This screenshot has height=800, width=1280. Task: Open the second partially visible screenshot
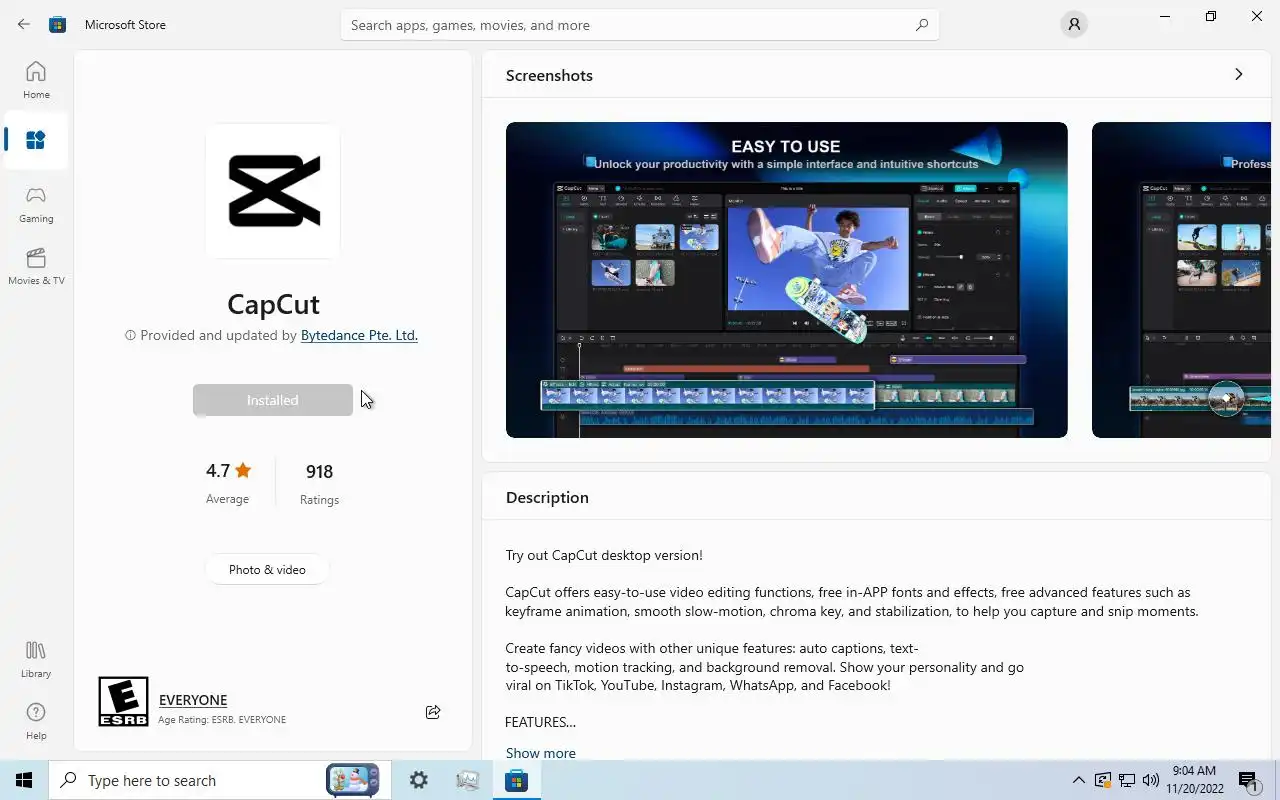[1181, 280]
